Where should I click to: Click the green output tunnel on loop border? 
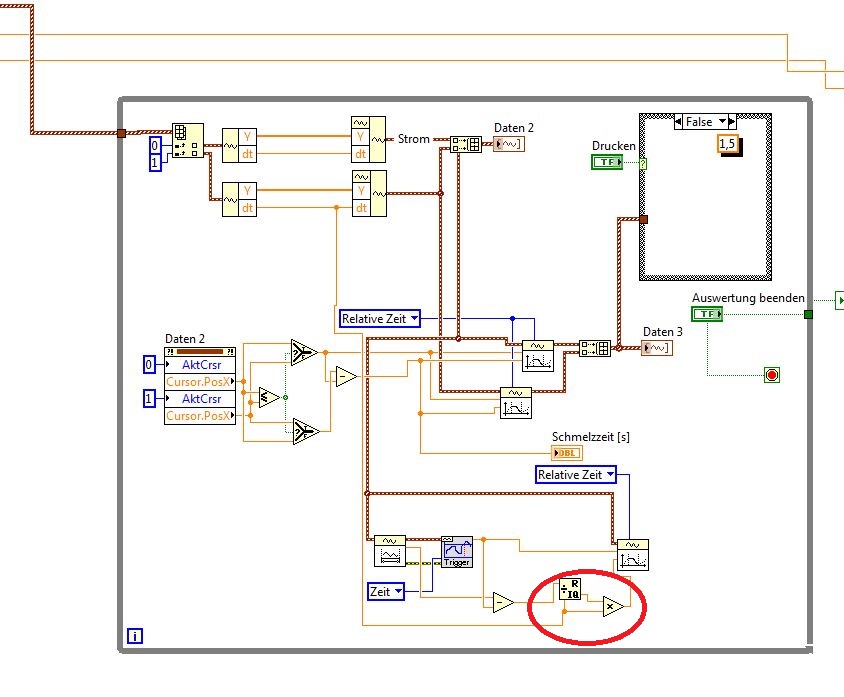[x=808, y=314]
